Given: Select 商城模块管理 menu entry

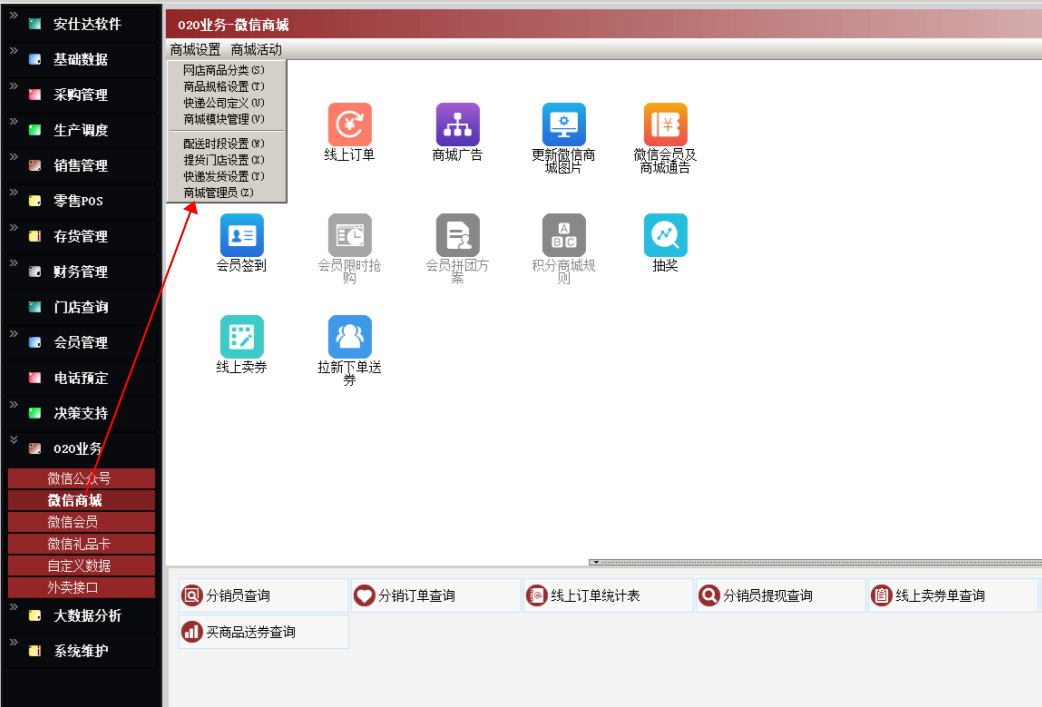Looking at the screenshot, I should (x=225, y=120).
